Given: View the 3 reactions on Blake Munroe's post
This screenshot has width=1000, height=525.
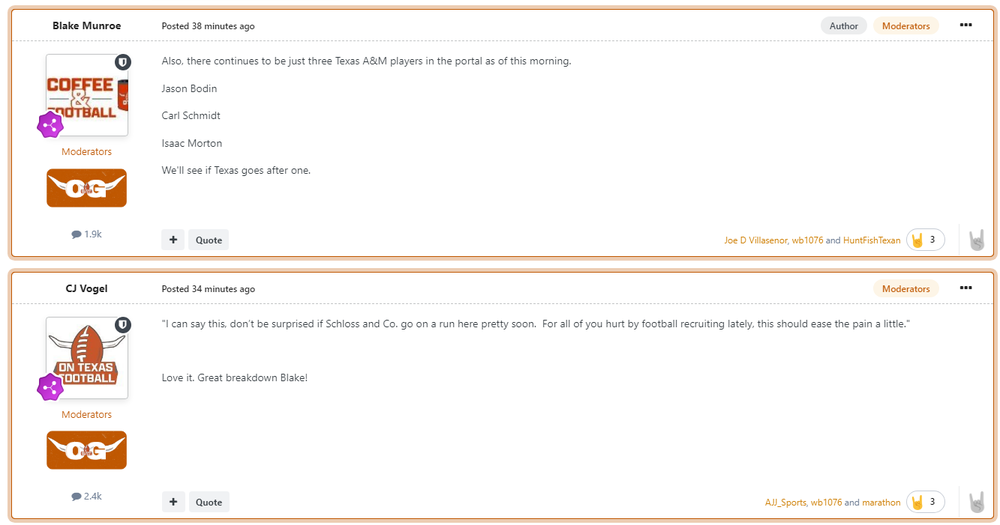Looking at the screenshot, I should (x=925, y=240).
